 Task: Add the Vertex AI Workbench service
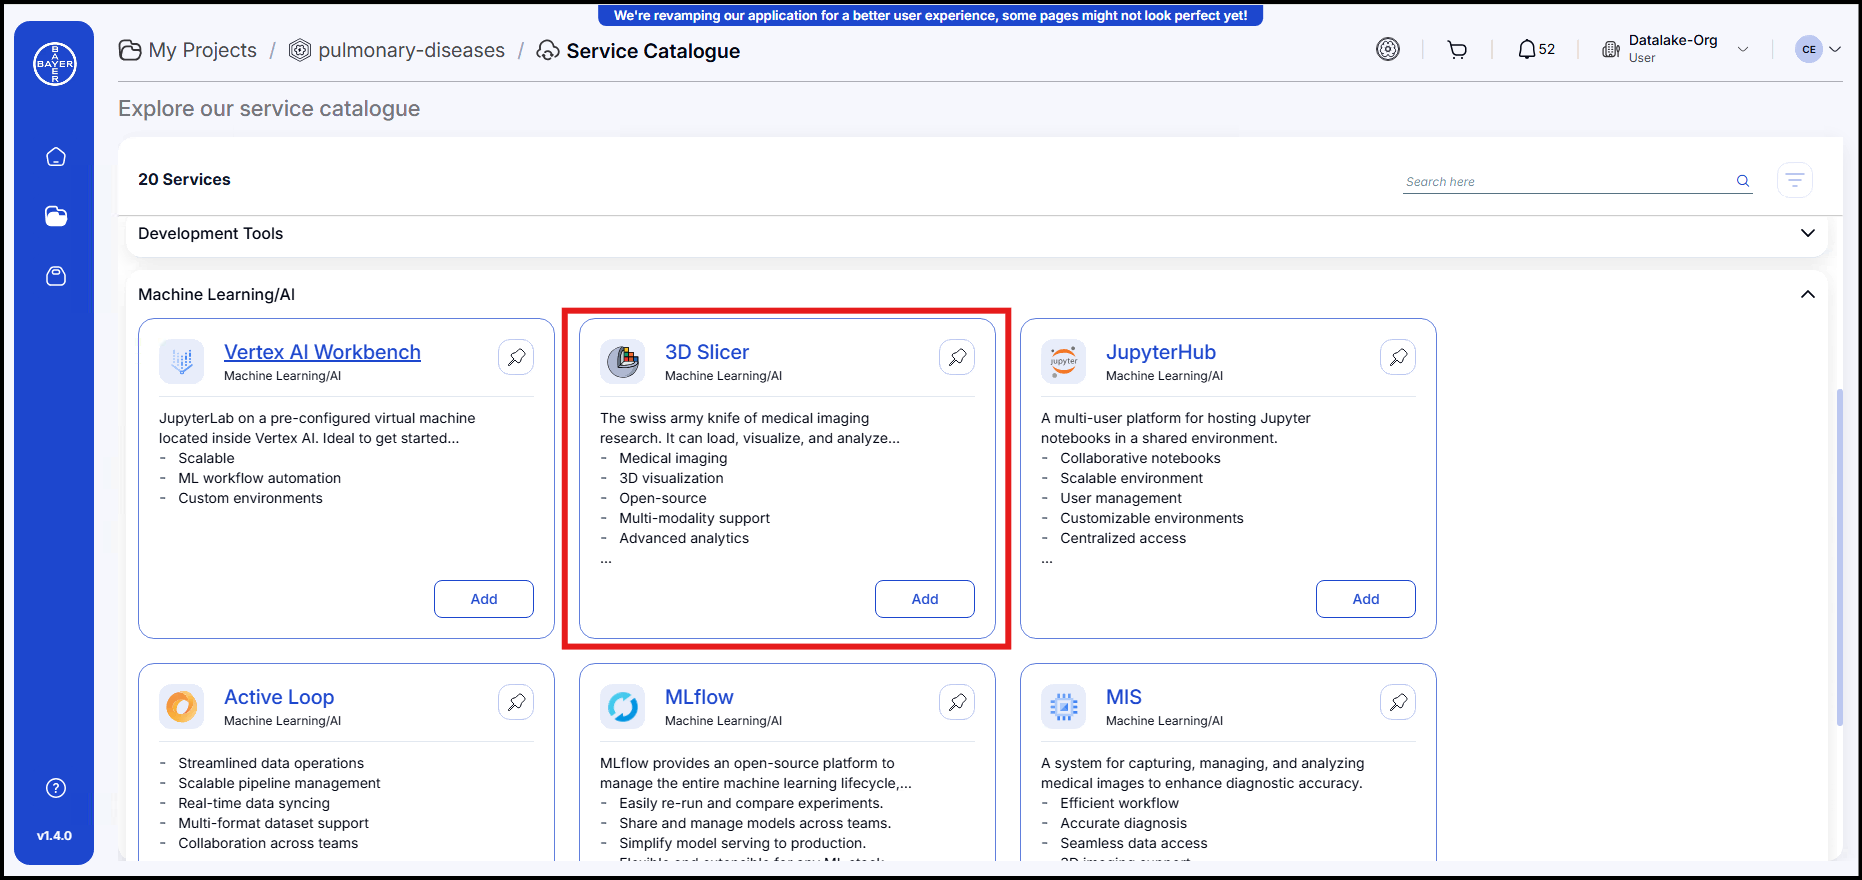484,599
